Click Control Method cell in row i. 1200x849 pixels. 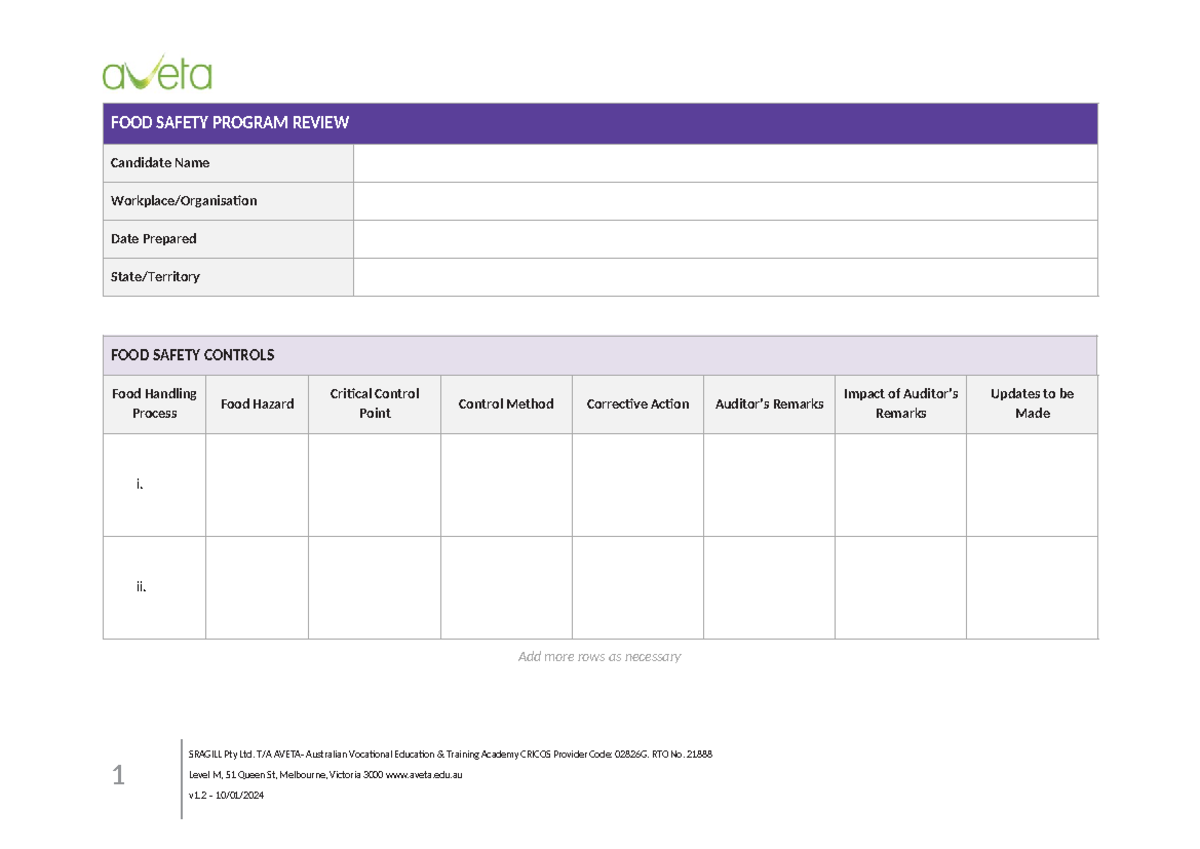coord(506,485)
